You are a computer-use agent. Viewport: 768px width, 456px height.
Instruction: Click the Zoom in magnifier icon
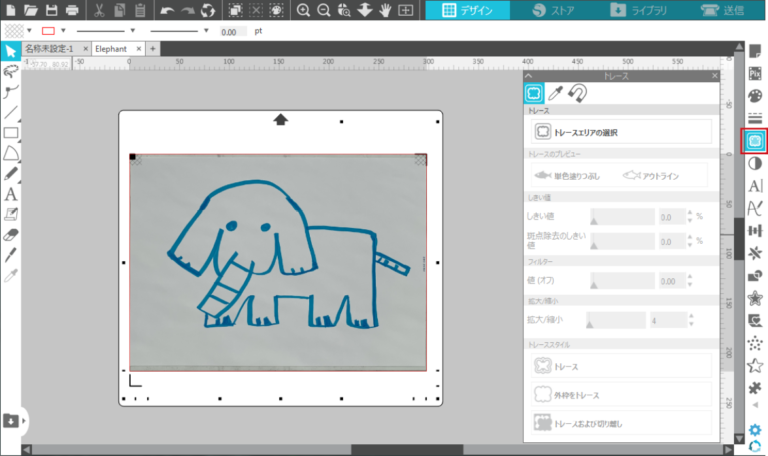[303, 10]
